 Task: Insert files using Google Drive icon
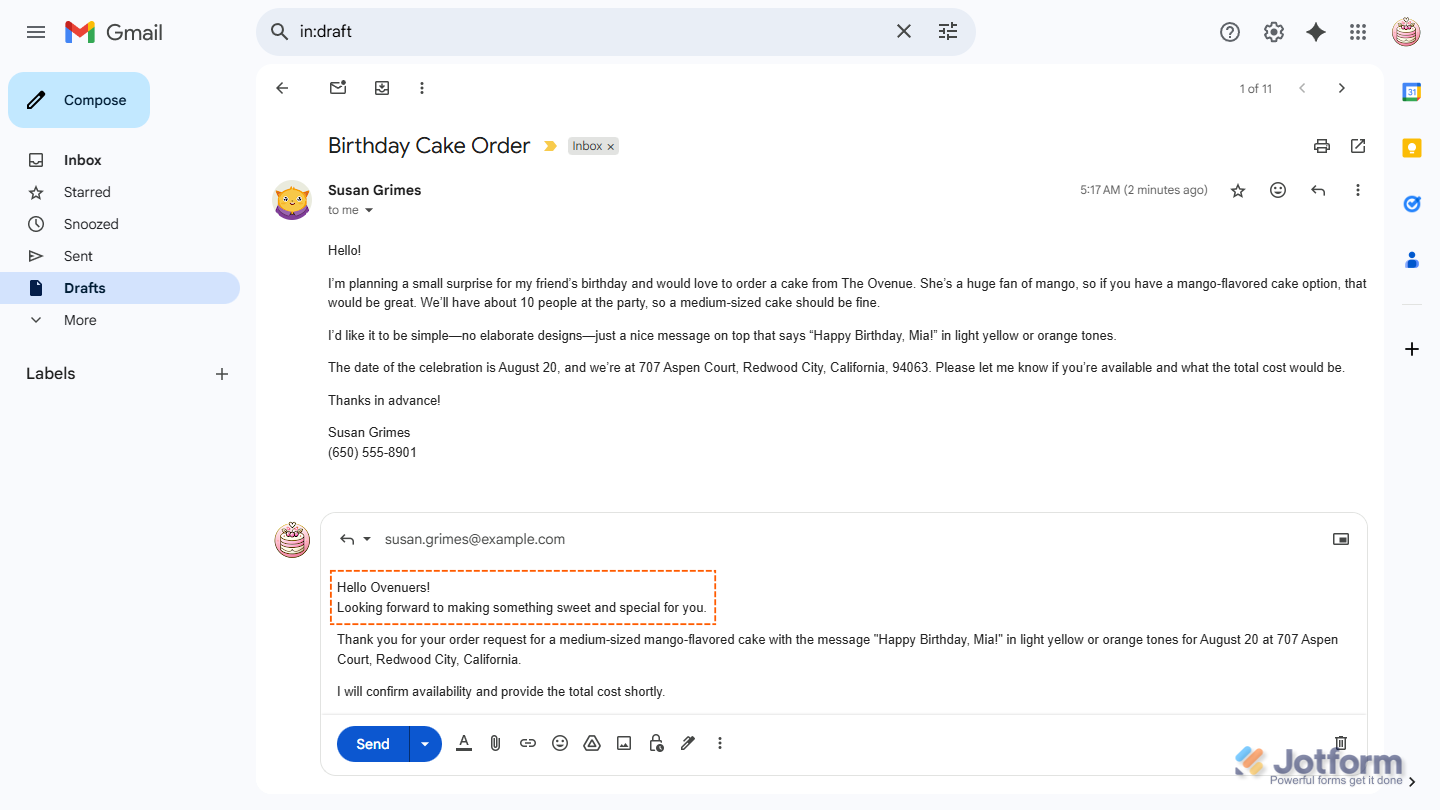[592, 743]
